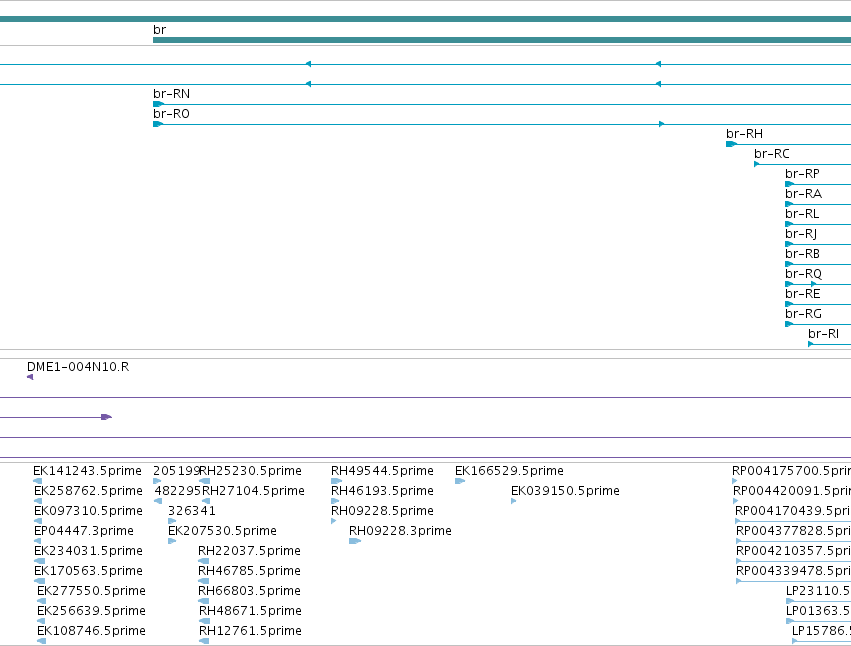Open the br-RN transcript label

click(172, 94)
